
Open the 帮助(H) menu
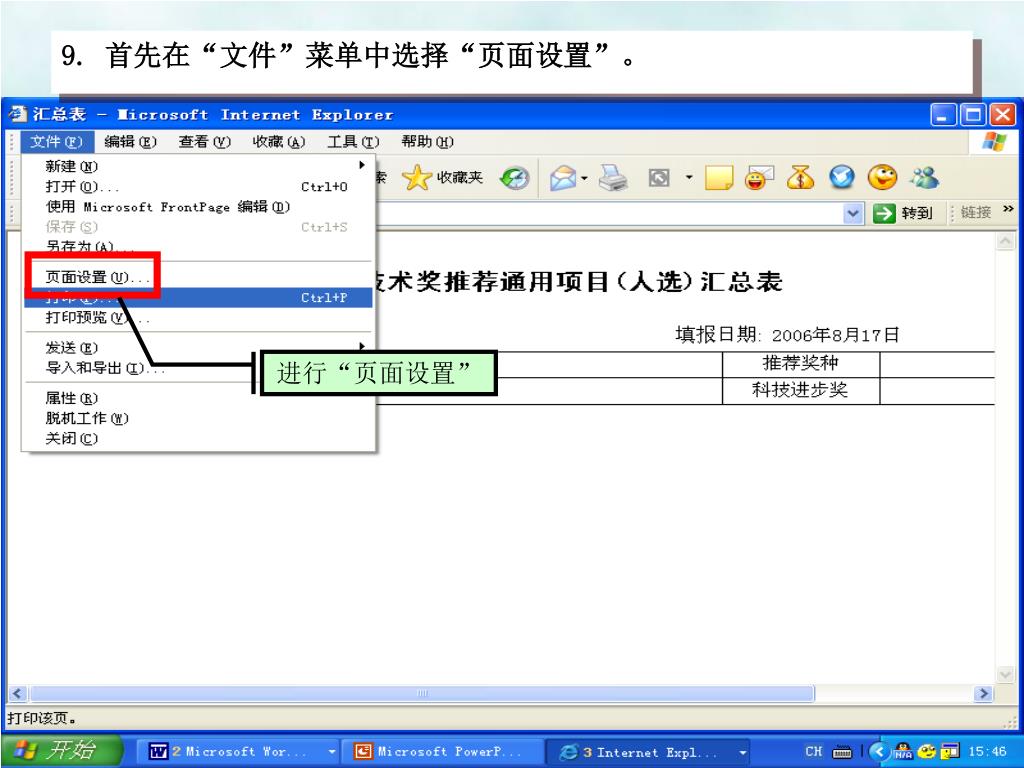(427, 142)
